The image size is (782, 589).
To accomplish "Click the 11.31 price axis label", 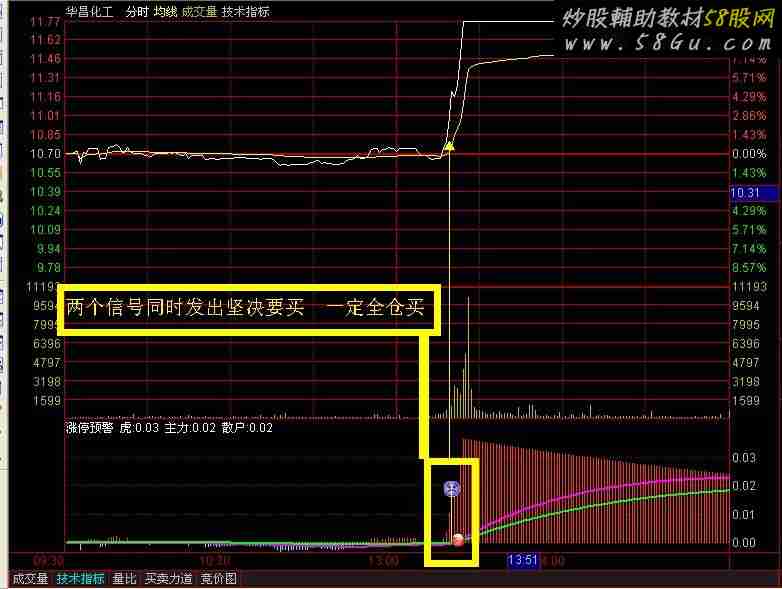I will (45, 78).
